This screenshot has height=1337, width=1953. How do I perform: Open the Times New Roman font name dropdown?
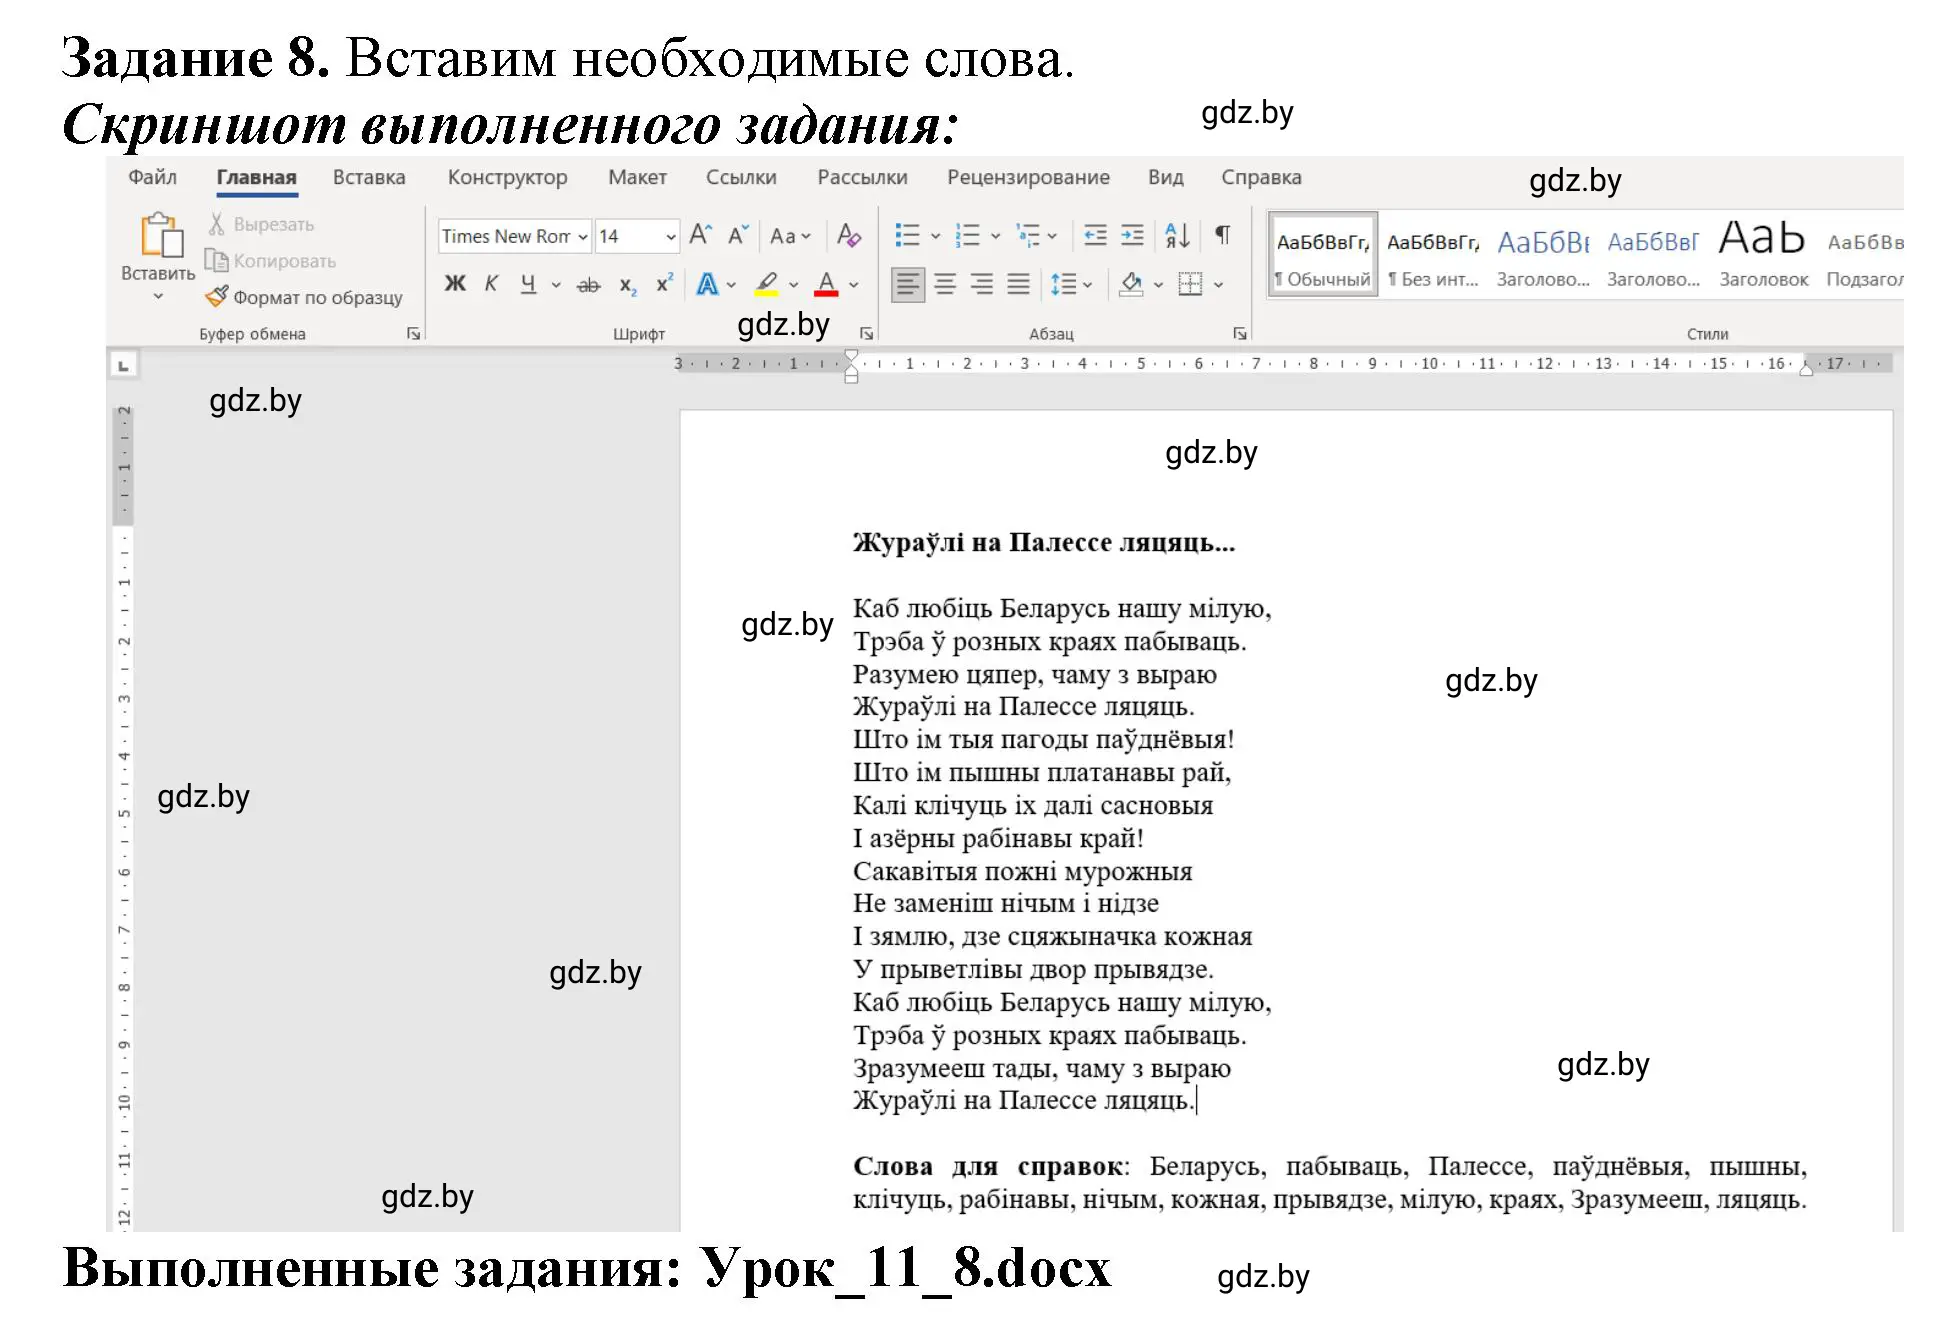tap(583, 237)
